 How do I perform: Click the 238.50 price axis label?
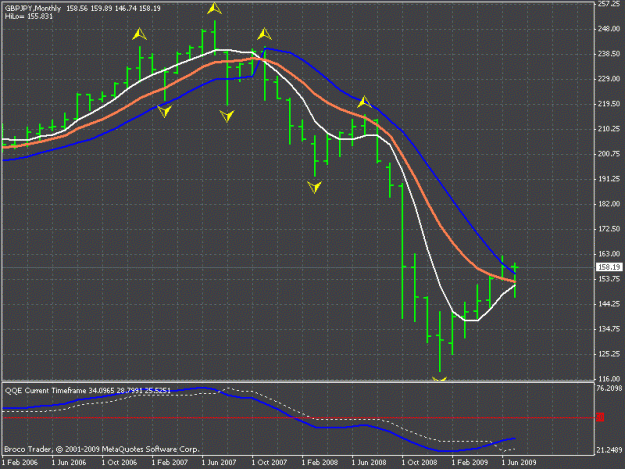[609, 54]
